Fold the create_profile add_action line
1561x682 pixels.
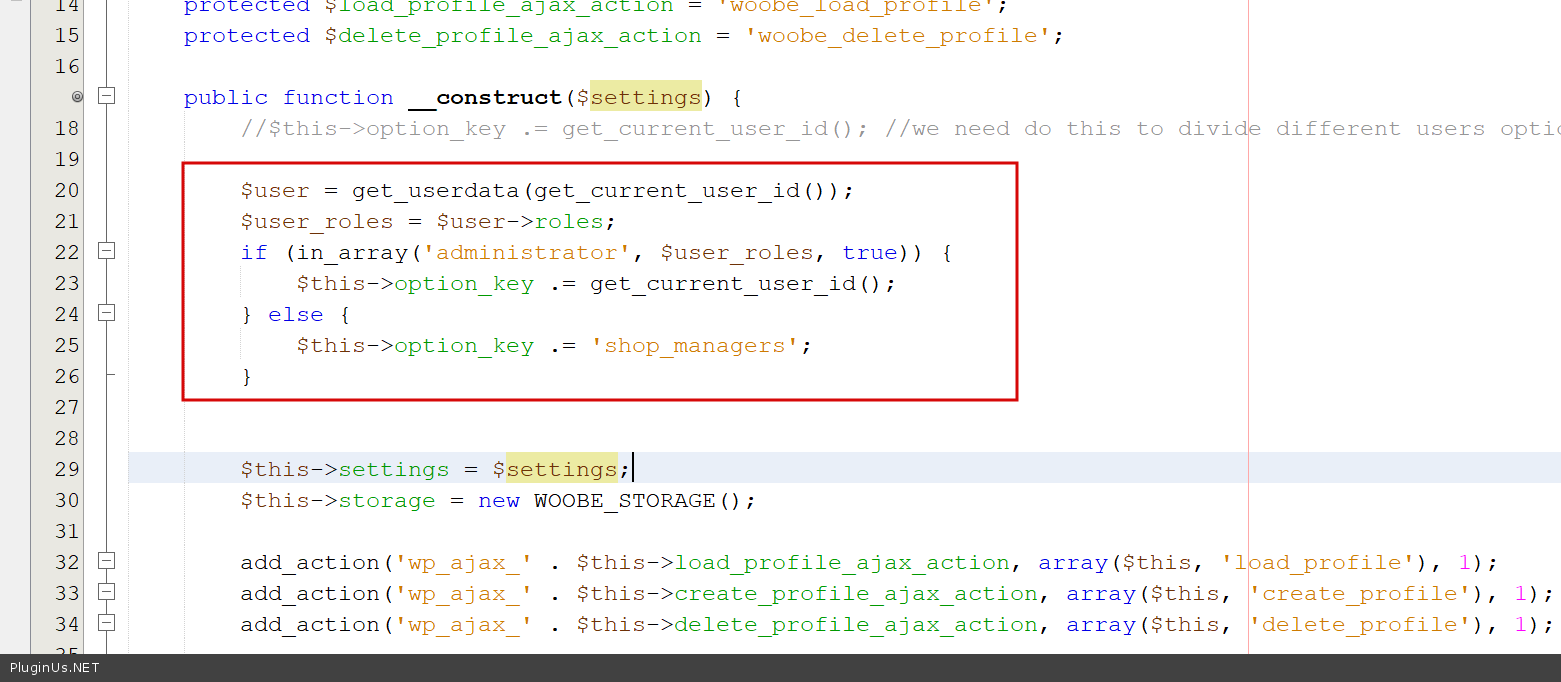pyautogui.click(x=106, y=592)
